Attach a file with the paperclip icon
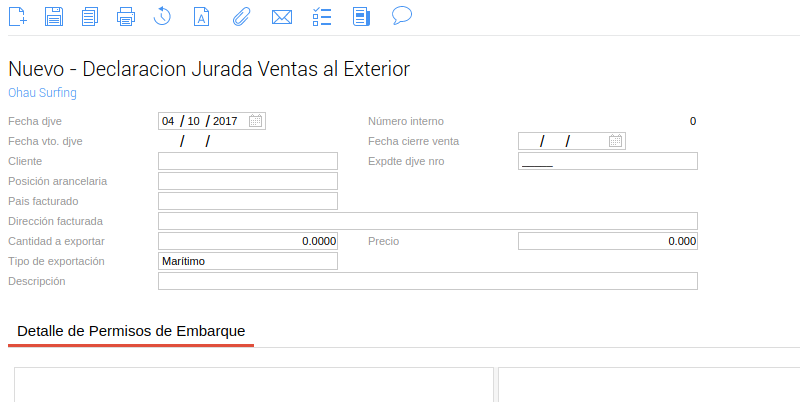 click(x=241, y=16)
